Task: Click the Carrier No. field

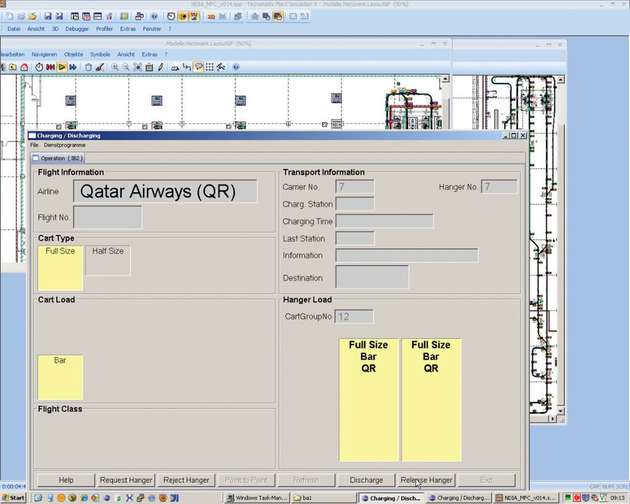Action: click(354, 187)
